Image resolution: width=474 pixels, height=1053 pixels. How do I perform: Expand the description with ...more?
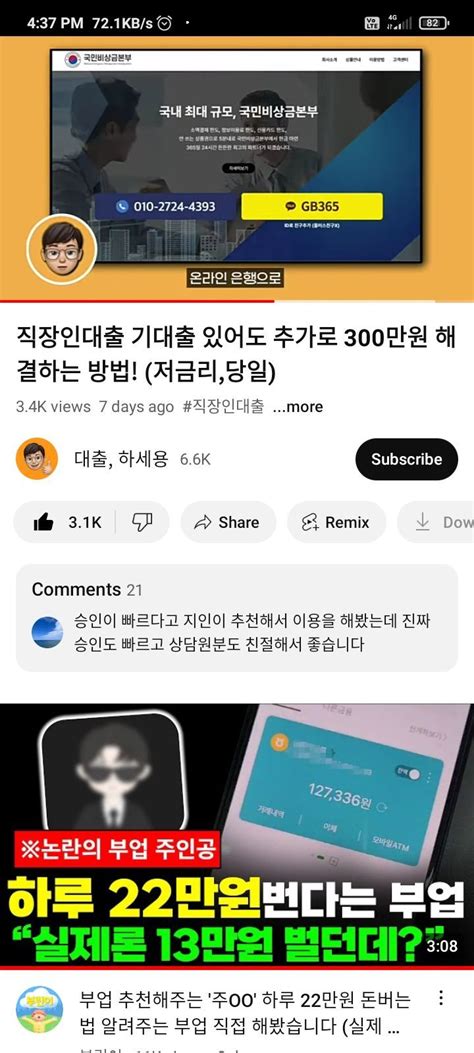(x=297, y=406)
